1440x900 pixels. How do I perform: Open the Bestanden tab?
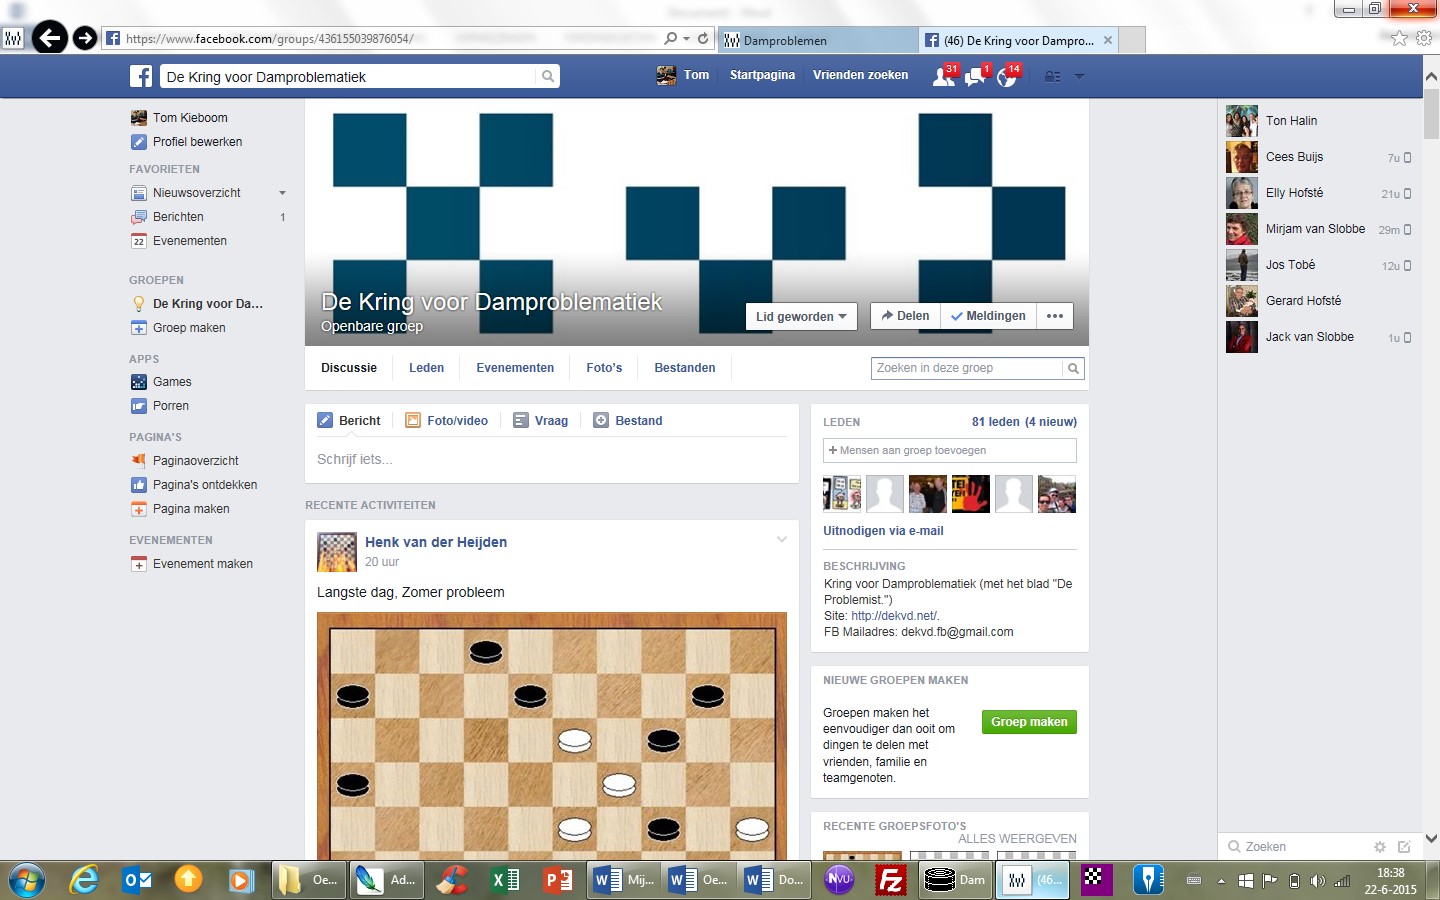pyautogui.click(x=684, y=368)
